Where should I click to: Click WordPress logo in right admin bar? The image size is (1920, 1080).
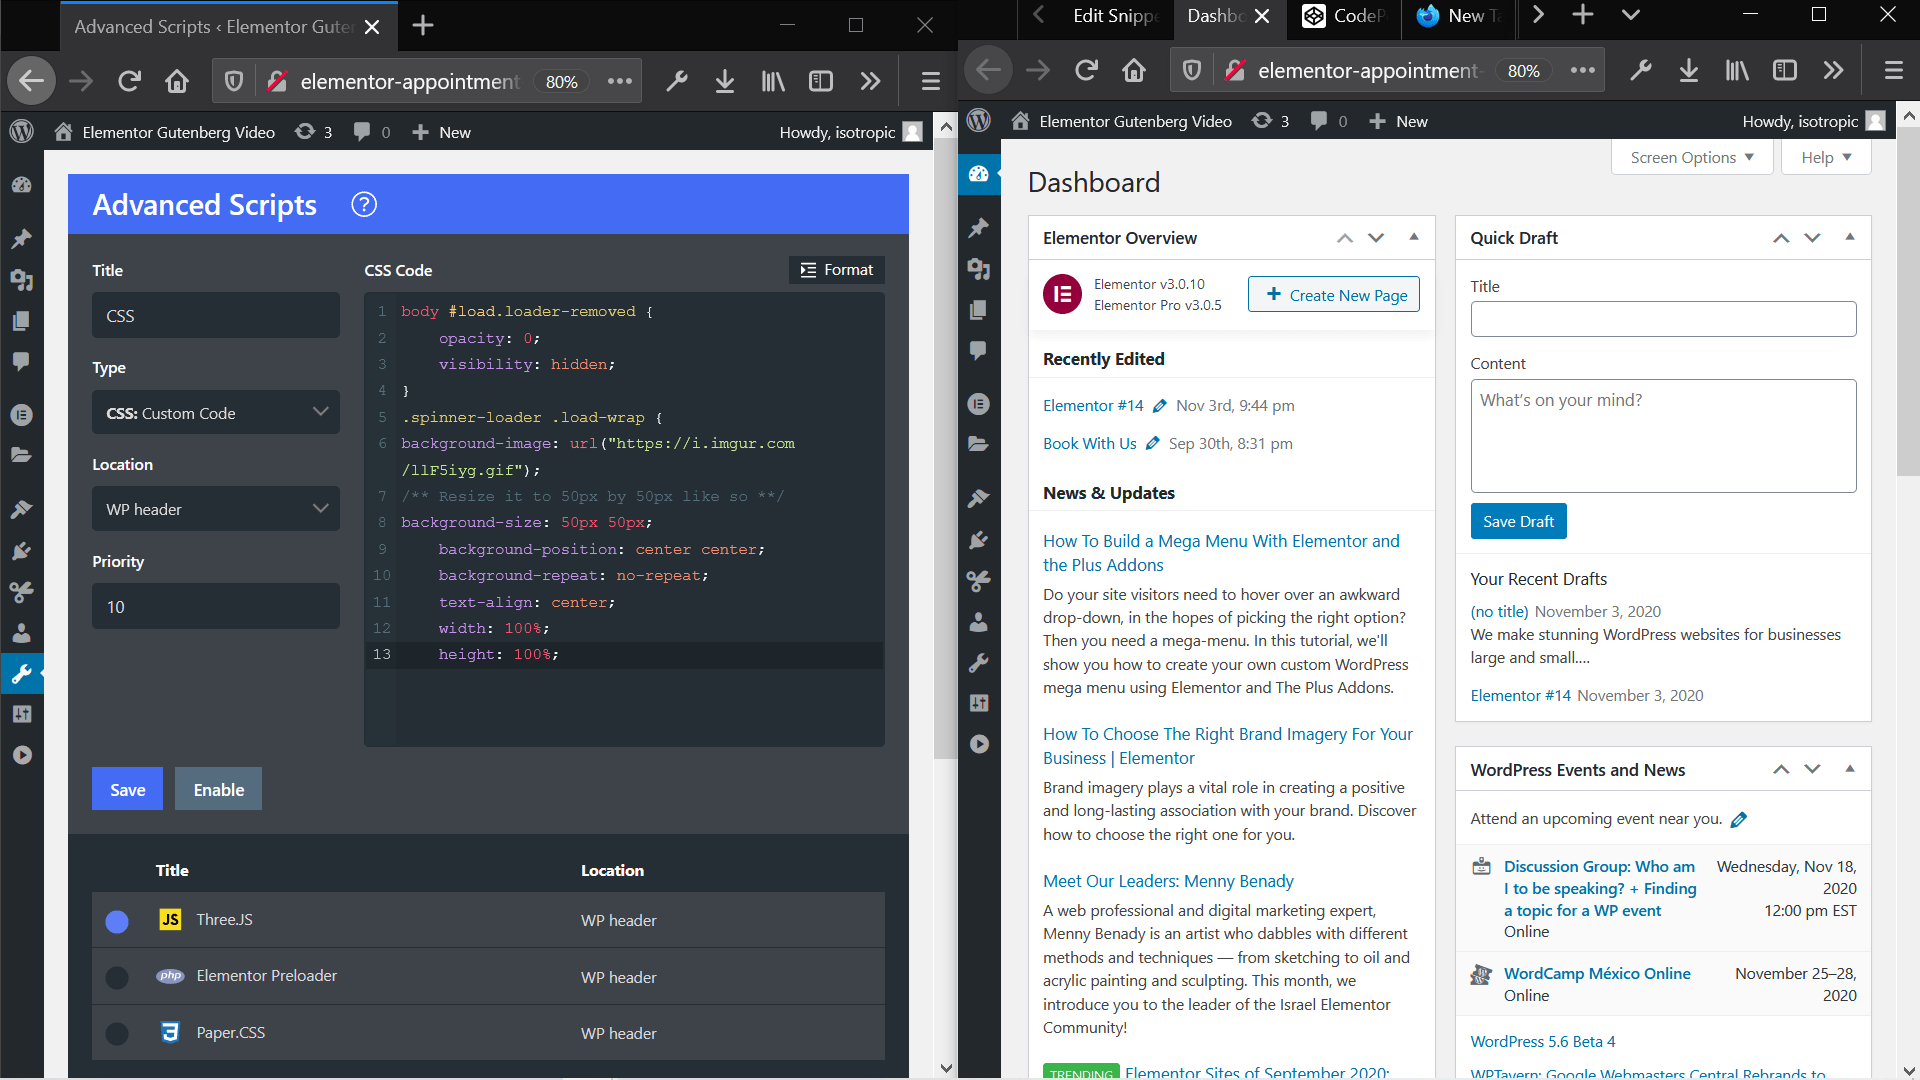979,121
